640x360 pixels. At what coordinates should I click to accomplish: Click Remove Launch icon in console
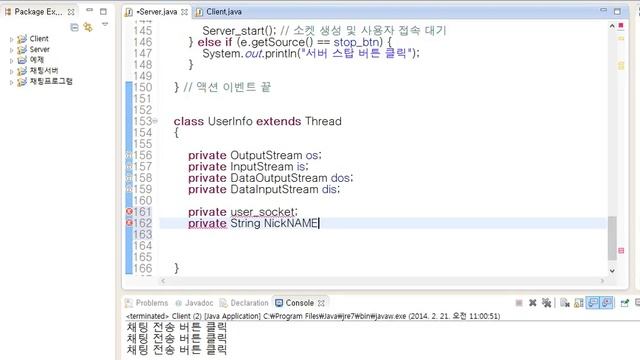[533, 303]
